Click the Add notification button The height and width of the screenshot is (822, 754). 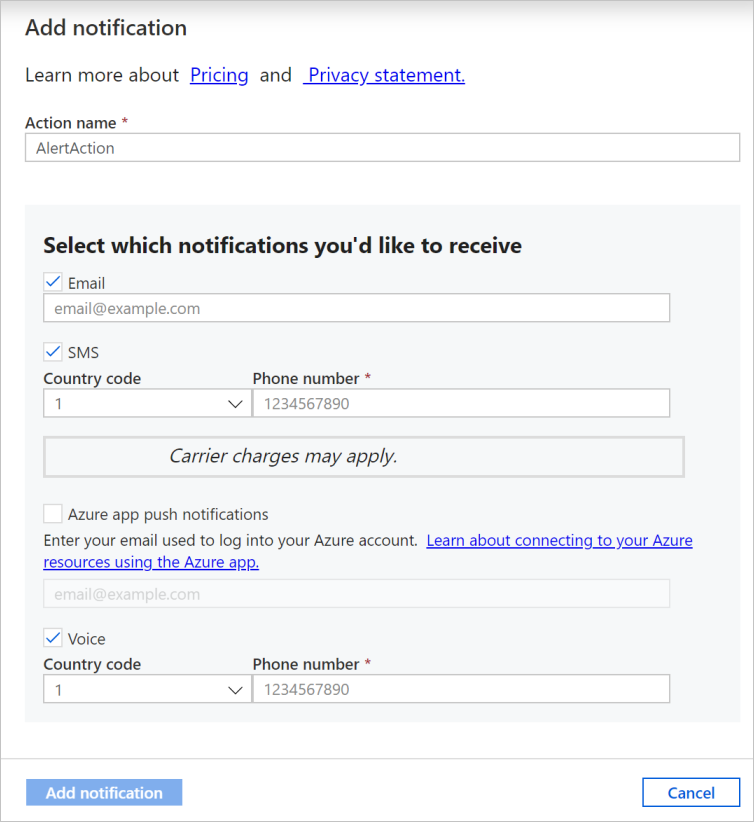pyautogui.click(x=103, y=792)
